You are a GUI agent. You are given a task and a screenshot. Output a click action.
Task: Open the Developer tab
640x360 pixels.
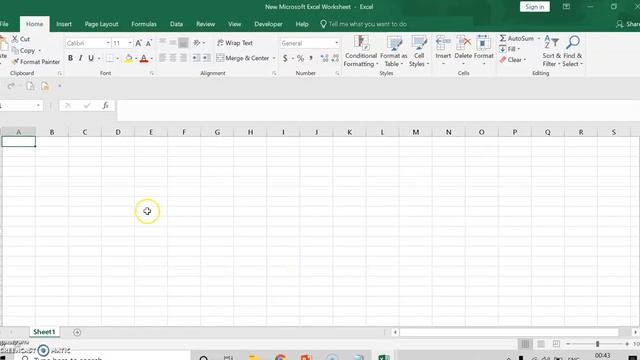pyautogui.click(x=268, y=24)
